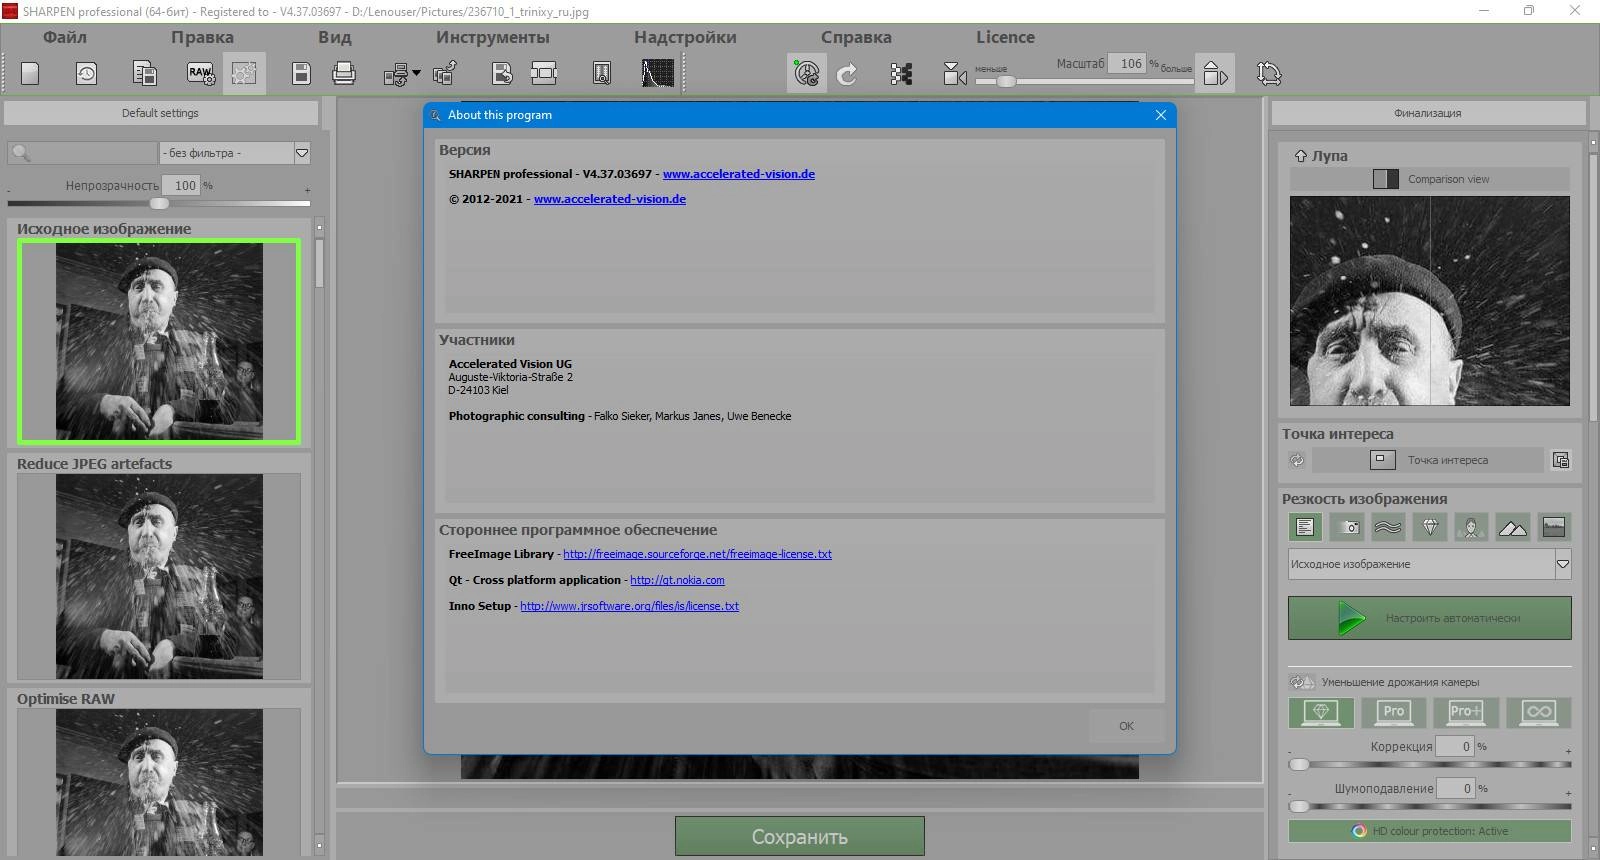Select the Optimise RAW preset thumbnail
Image resolution: width=1600 pixels, height=860 pixels.
pyautogui.click(x=158, y=782)
